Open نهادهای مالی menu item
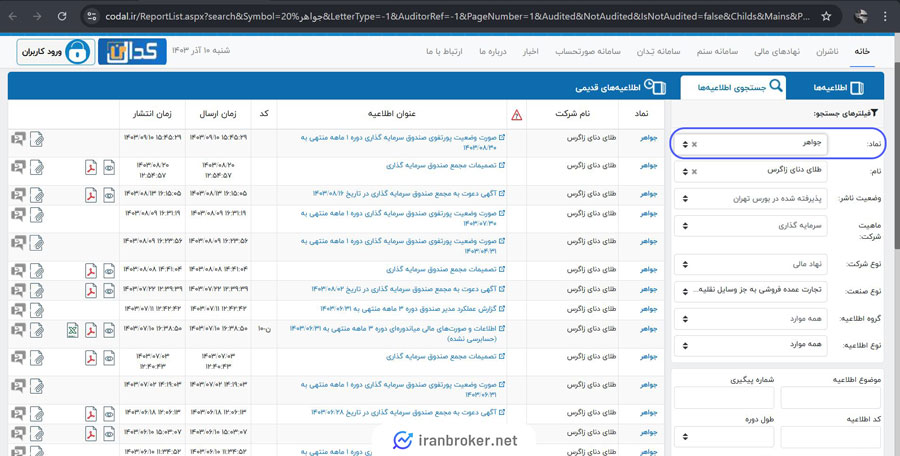 (x=777, y=51)
